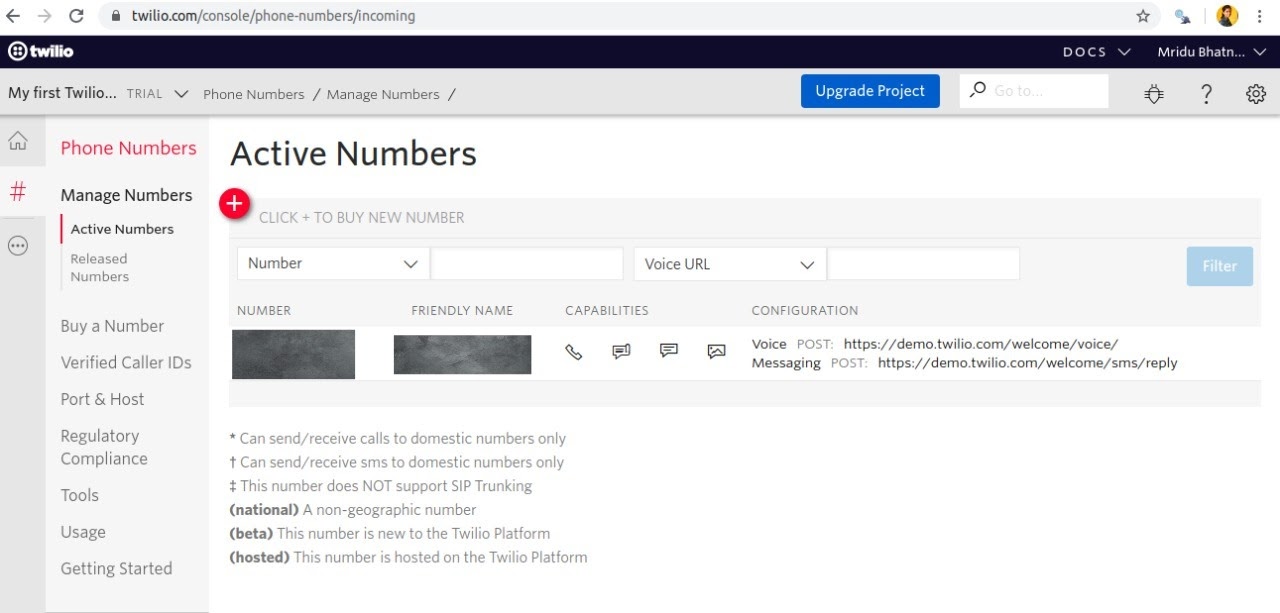Click the search magnifier icon
This screenshot has width=1280, height=613.
coord(978,90)
